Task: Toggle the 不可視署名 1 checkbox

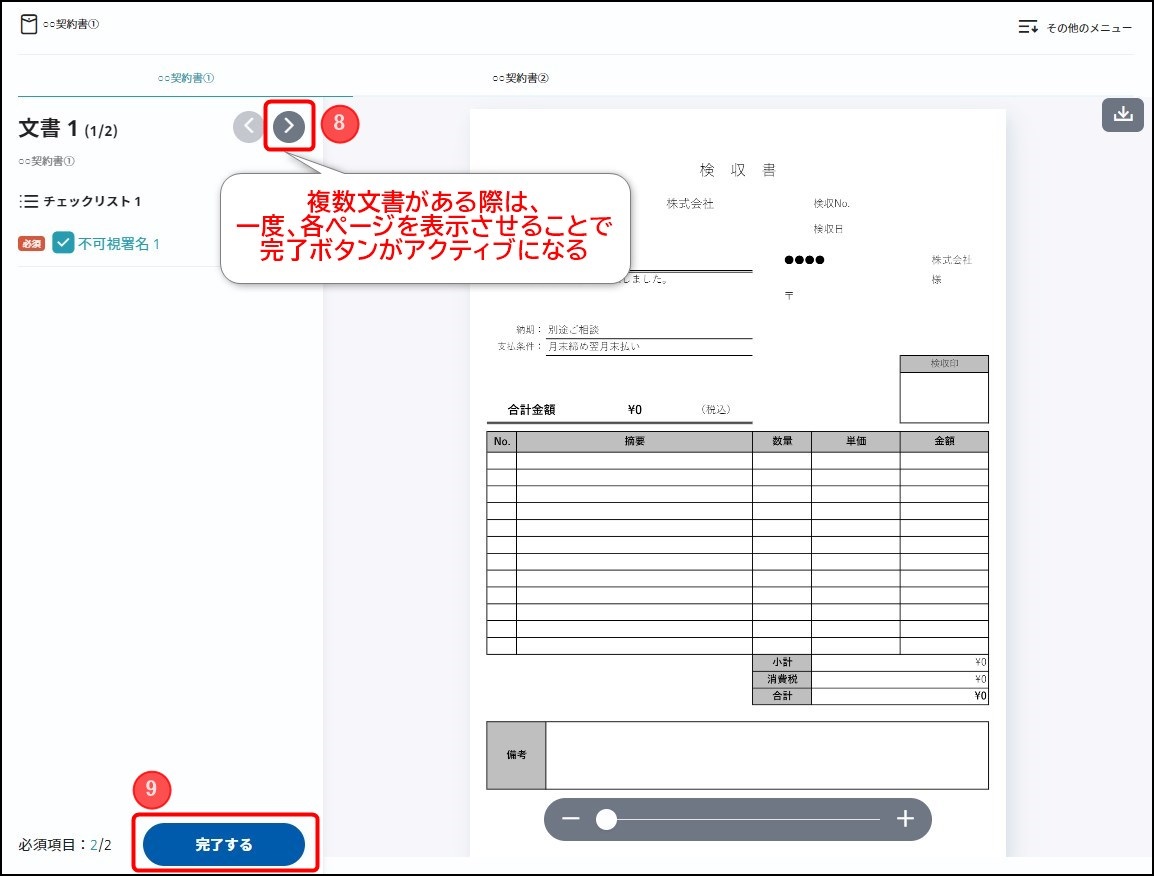Action: 63,243
